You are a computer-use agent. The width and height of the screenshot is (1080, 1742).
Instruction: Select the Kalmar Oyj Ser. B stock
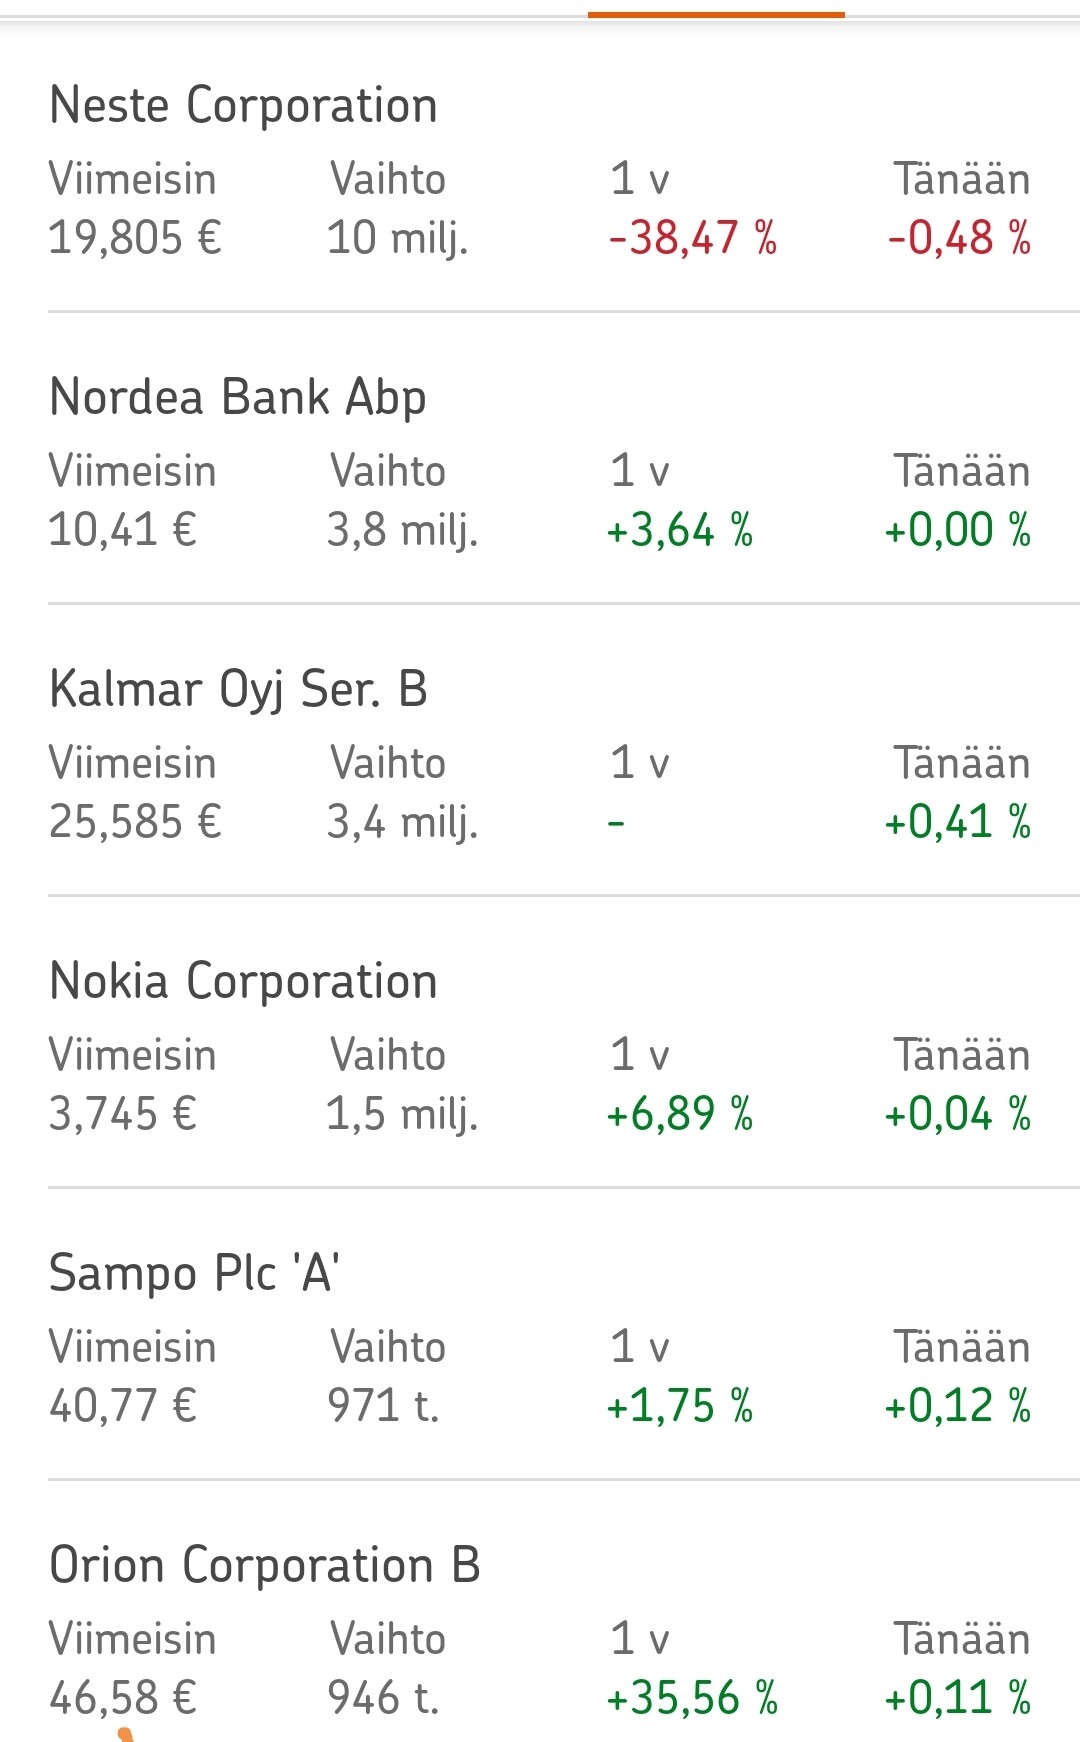coord(238,689)
